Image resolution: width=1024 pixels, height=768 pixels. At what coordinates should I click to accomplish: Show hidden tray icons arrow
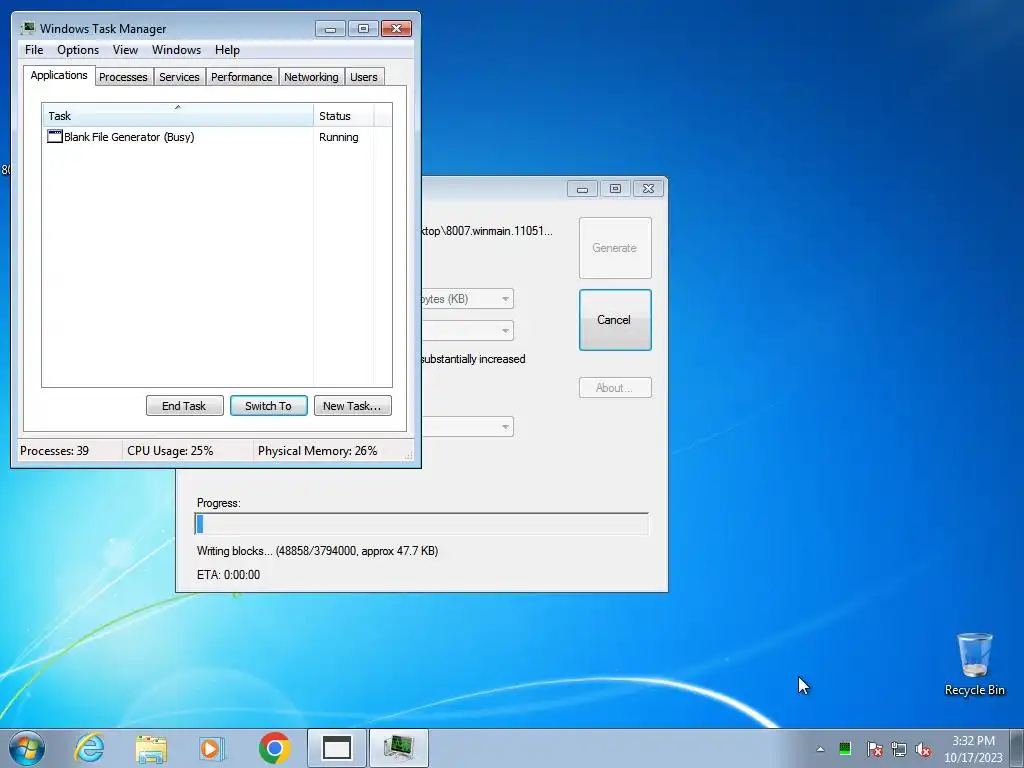click(820, 749)
